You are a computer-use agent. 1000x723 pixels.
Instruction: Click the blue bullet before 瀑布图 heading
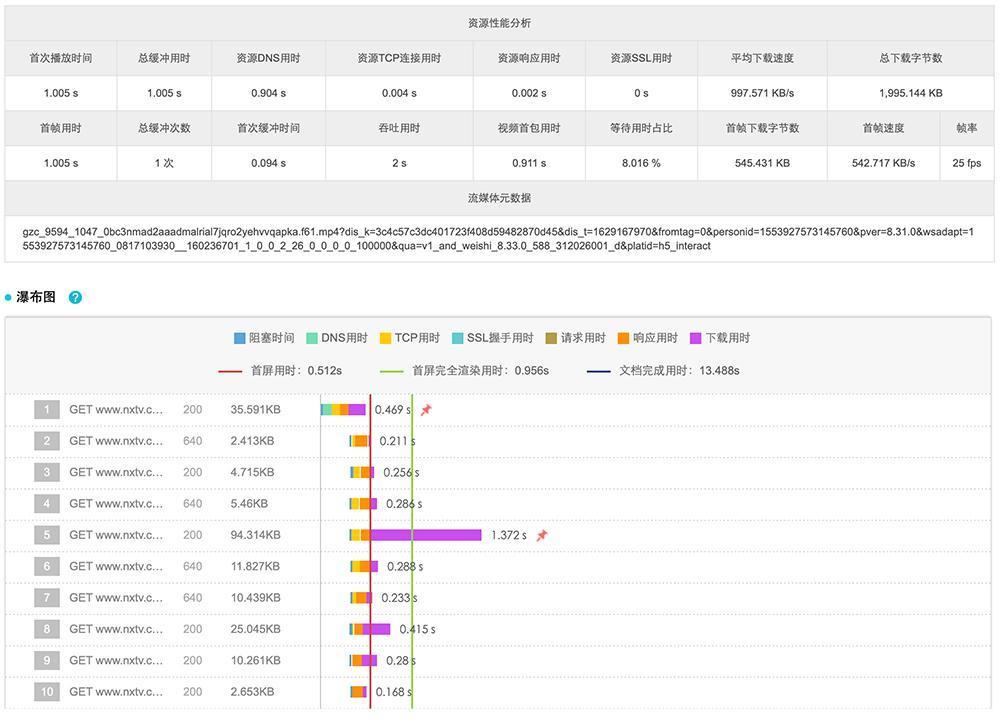[x=8, y=298]
